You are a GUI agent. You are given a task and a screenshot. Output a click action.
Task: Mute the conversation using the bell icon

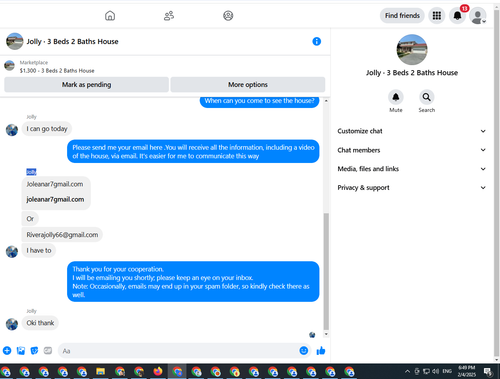pos(396,97)
